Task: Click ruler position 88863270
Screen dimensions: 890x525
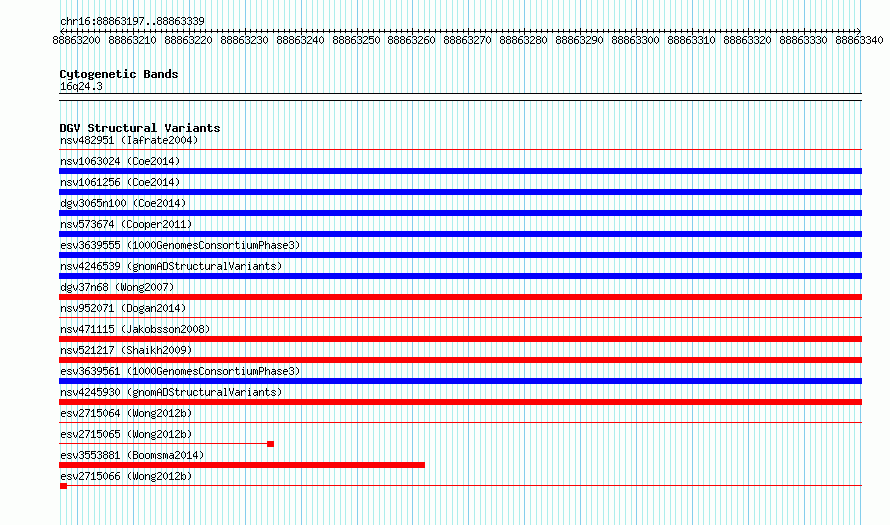Action: [467, 40]
